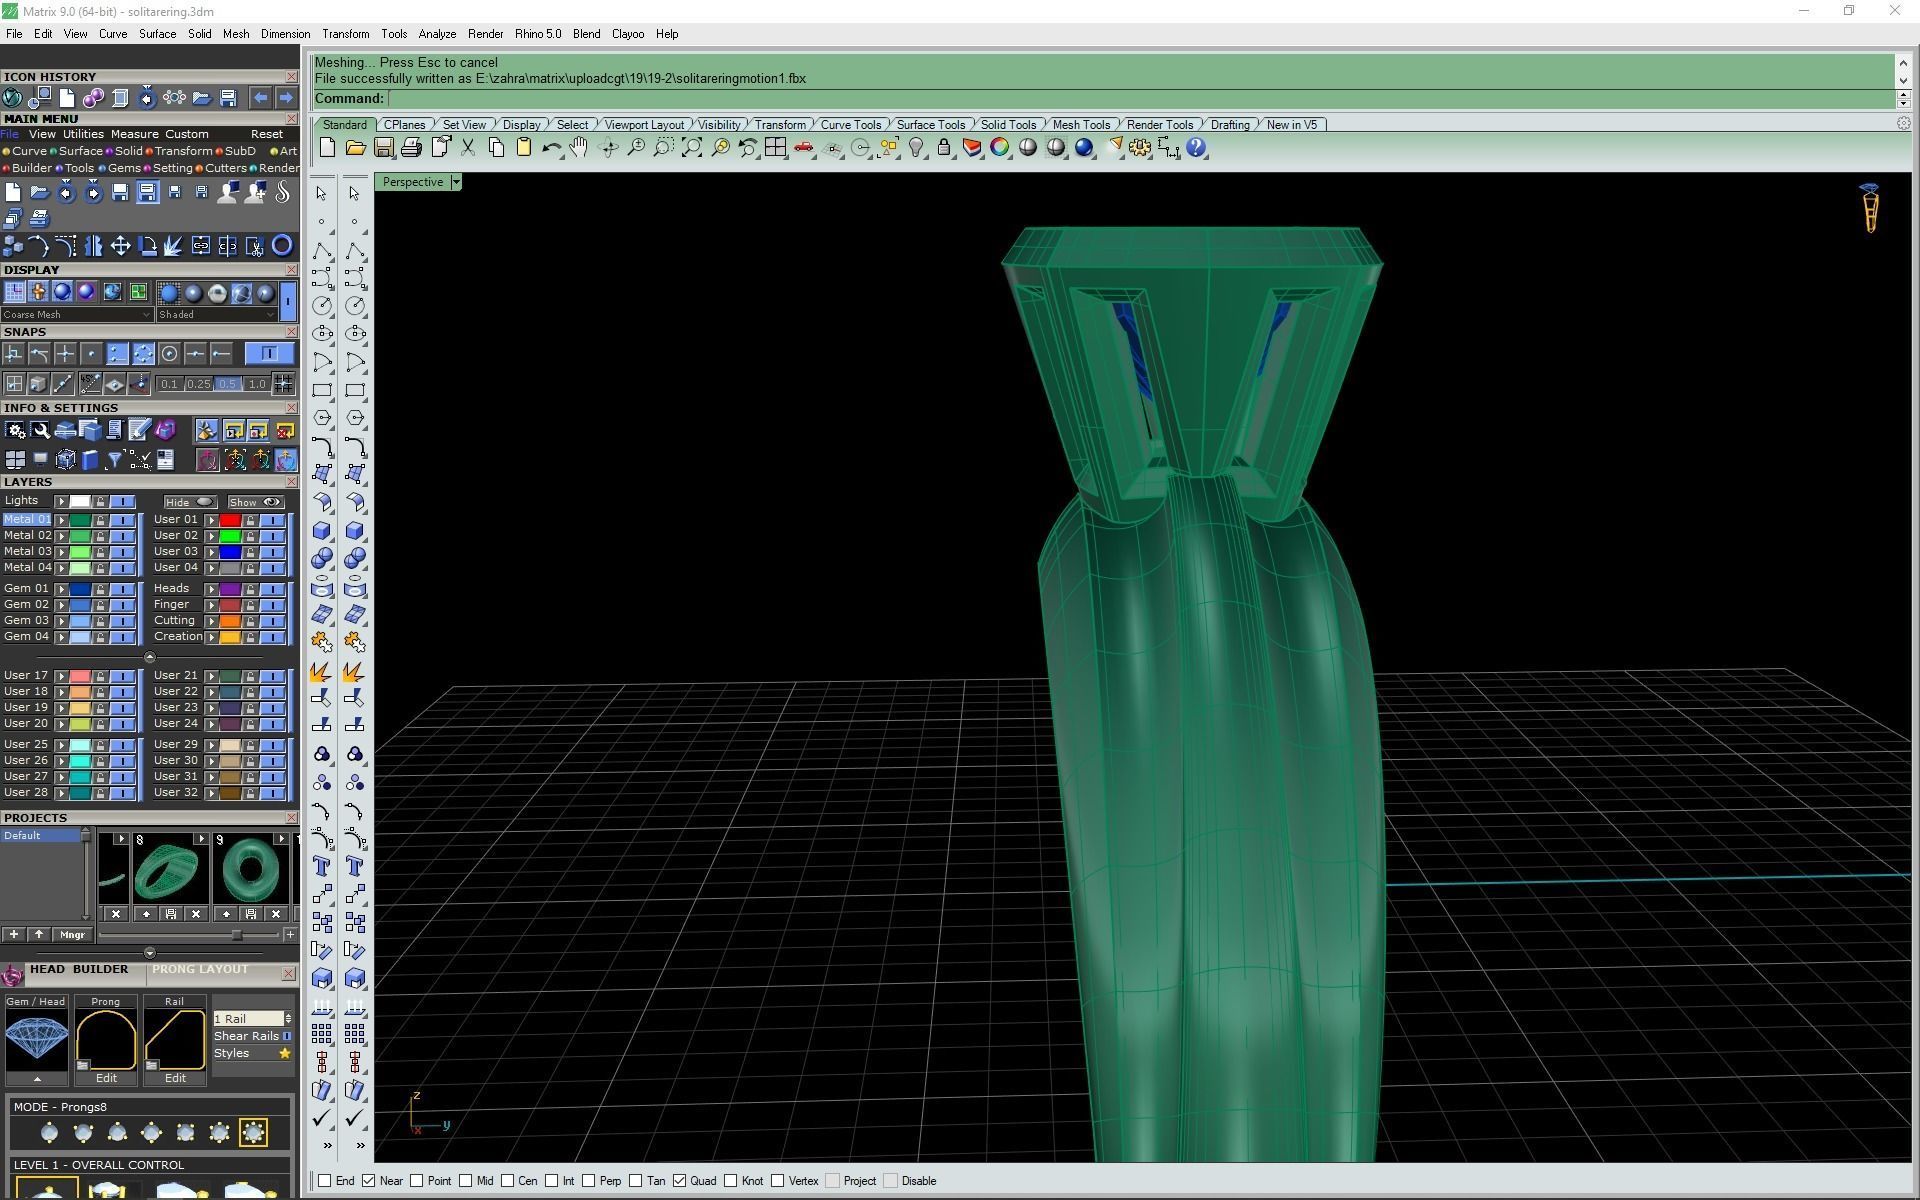Image resolution: width=1920 pixels, height=1200 pixels.
Task: Switch to the Curve Tools tab
Action: [x=851, y=125]
